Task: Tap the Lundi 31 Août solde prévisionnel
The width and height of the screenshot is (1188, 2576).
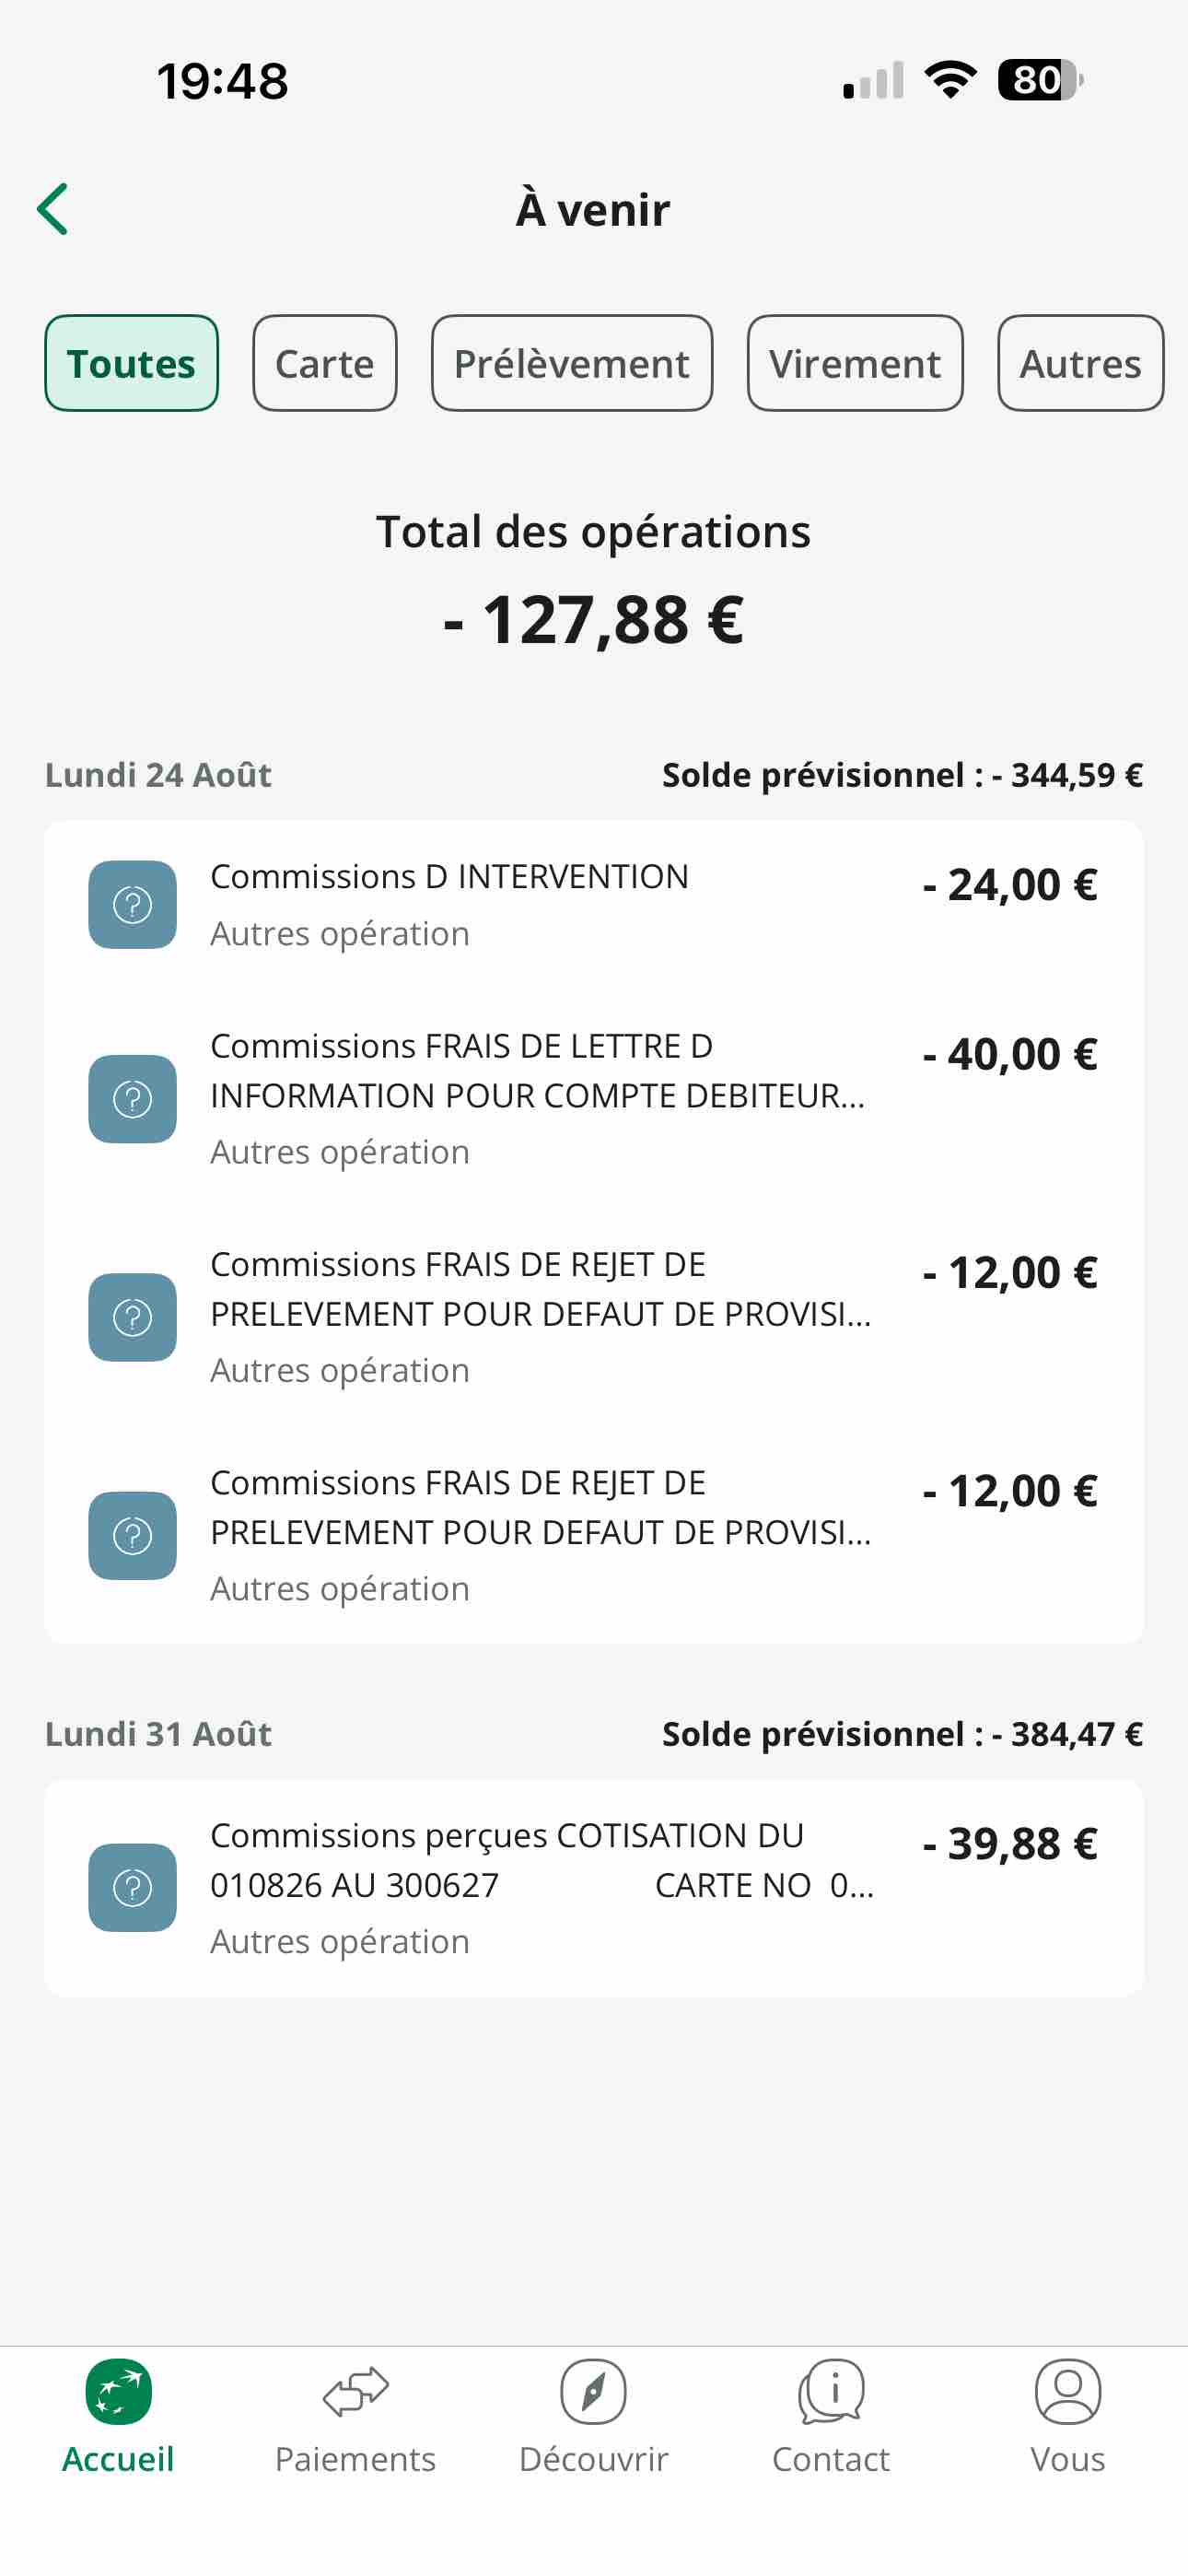Action: [x=902, y=1734]
